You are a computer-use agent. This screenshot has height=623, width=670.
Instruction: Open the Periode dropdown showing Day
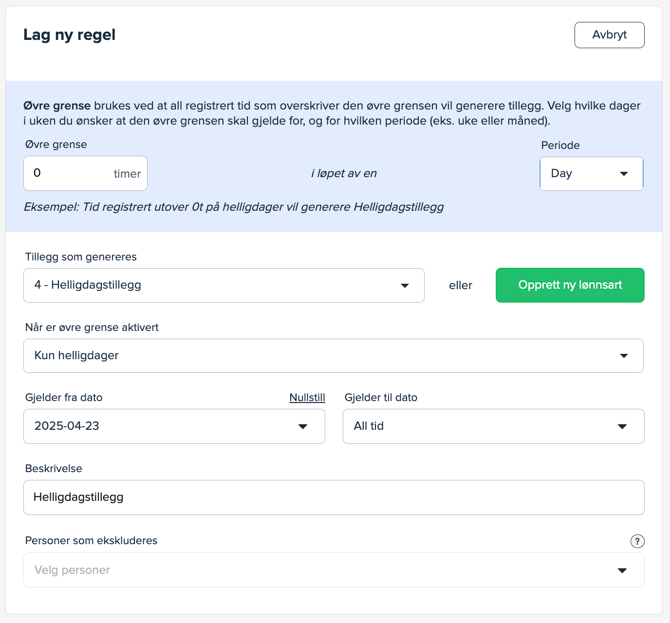click(x=590, y=174)
